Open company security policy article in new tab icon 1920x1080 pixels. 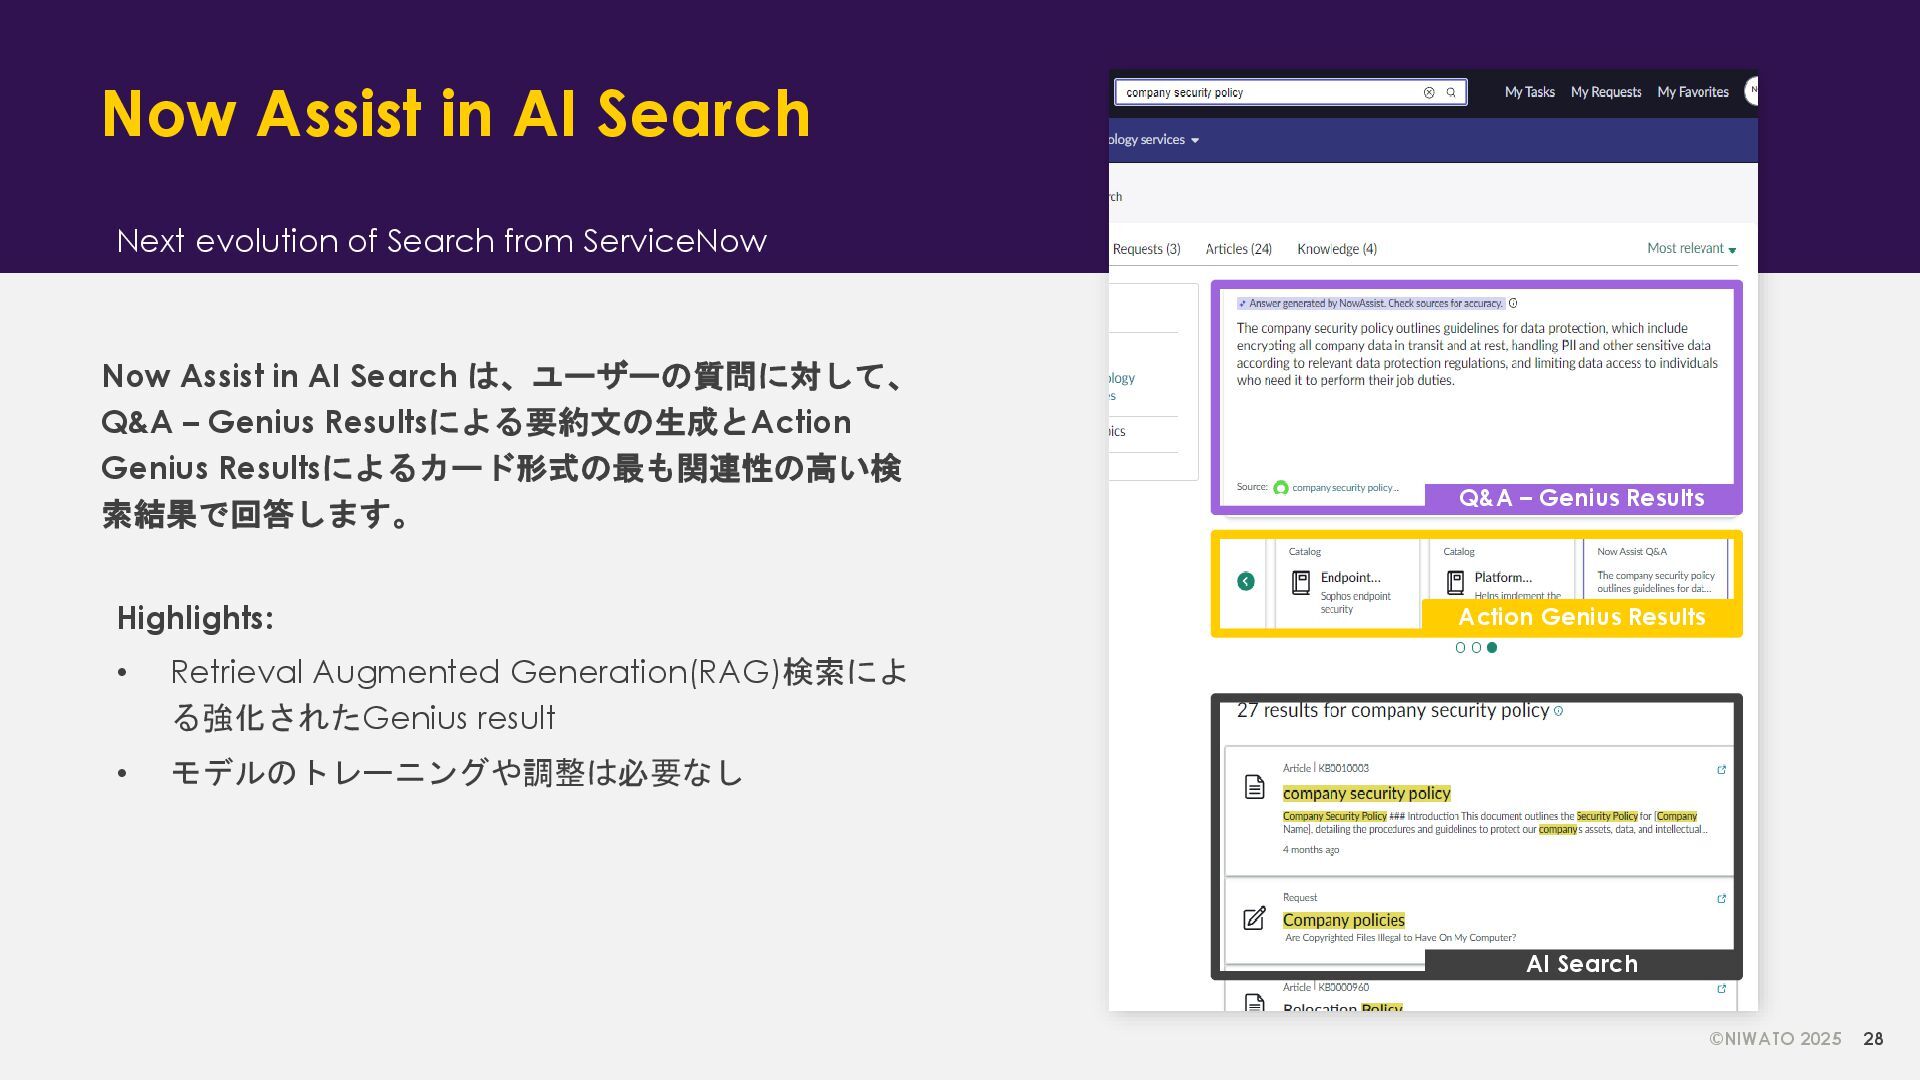pos(1721,770)
